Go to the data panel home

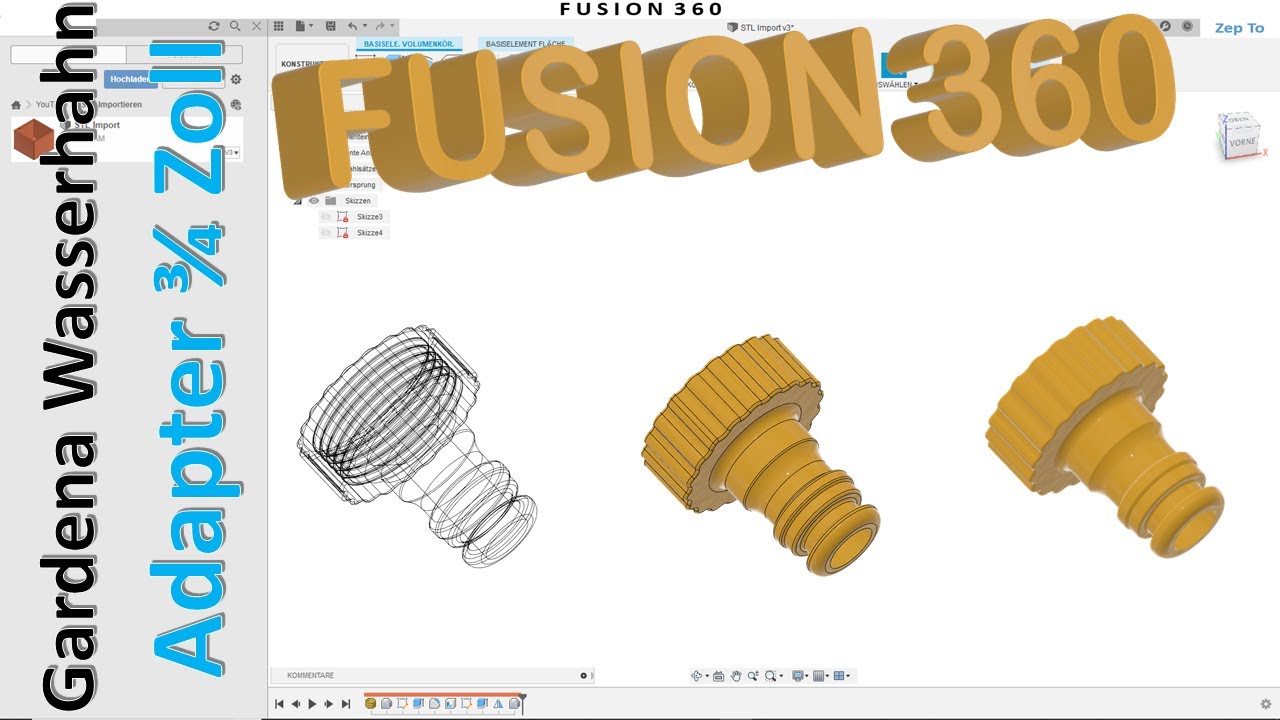(x=16, y=104)
